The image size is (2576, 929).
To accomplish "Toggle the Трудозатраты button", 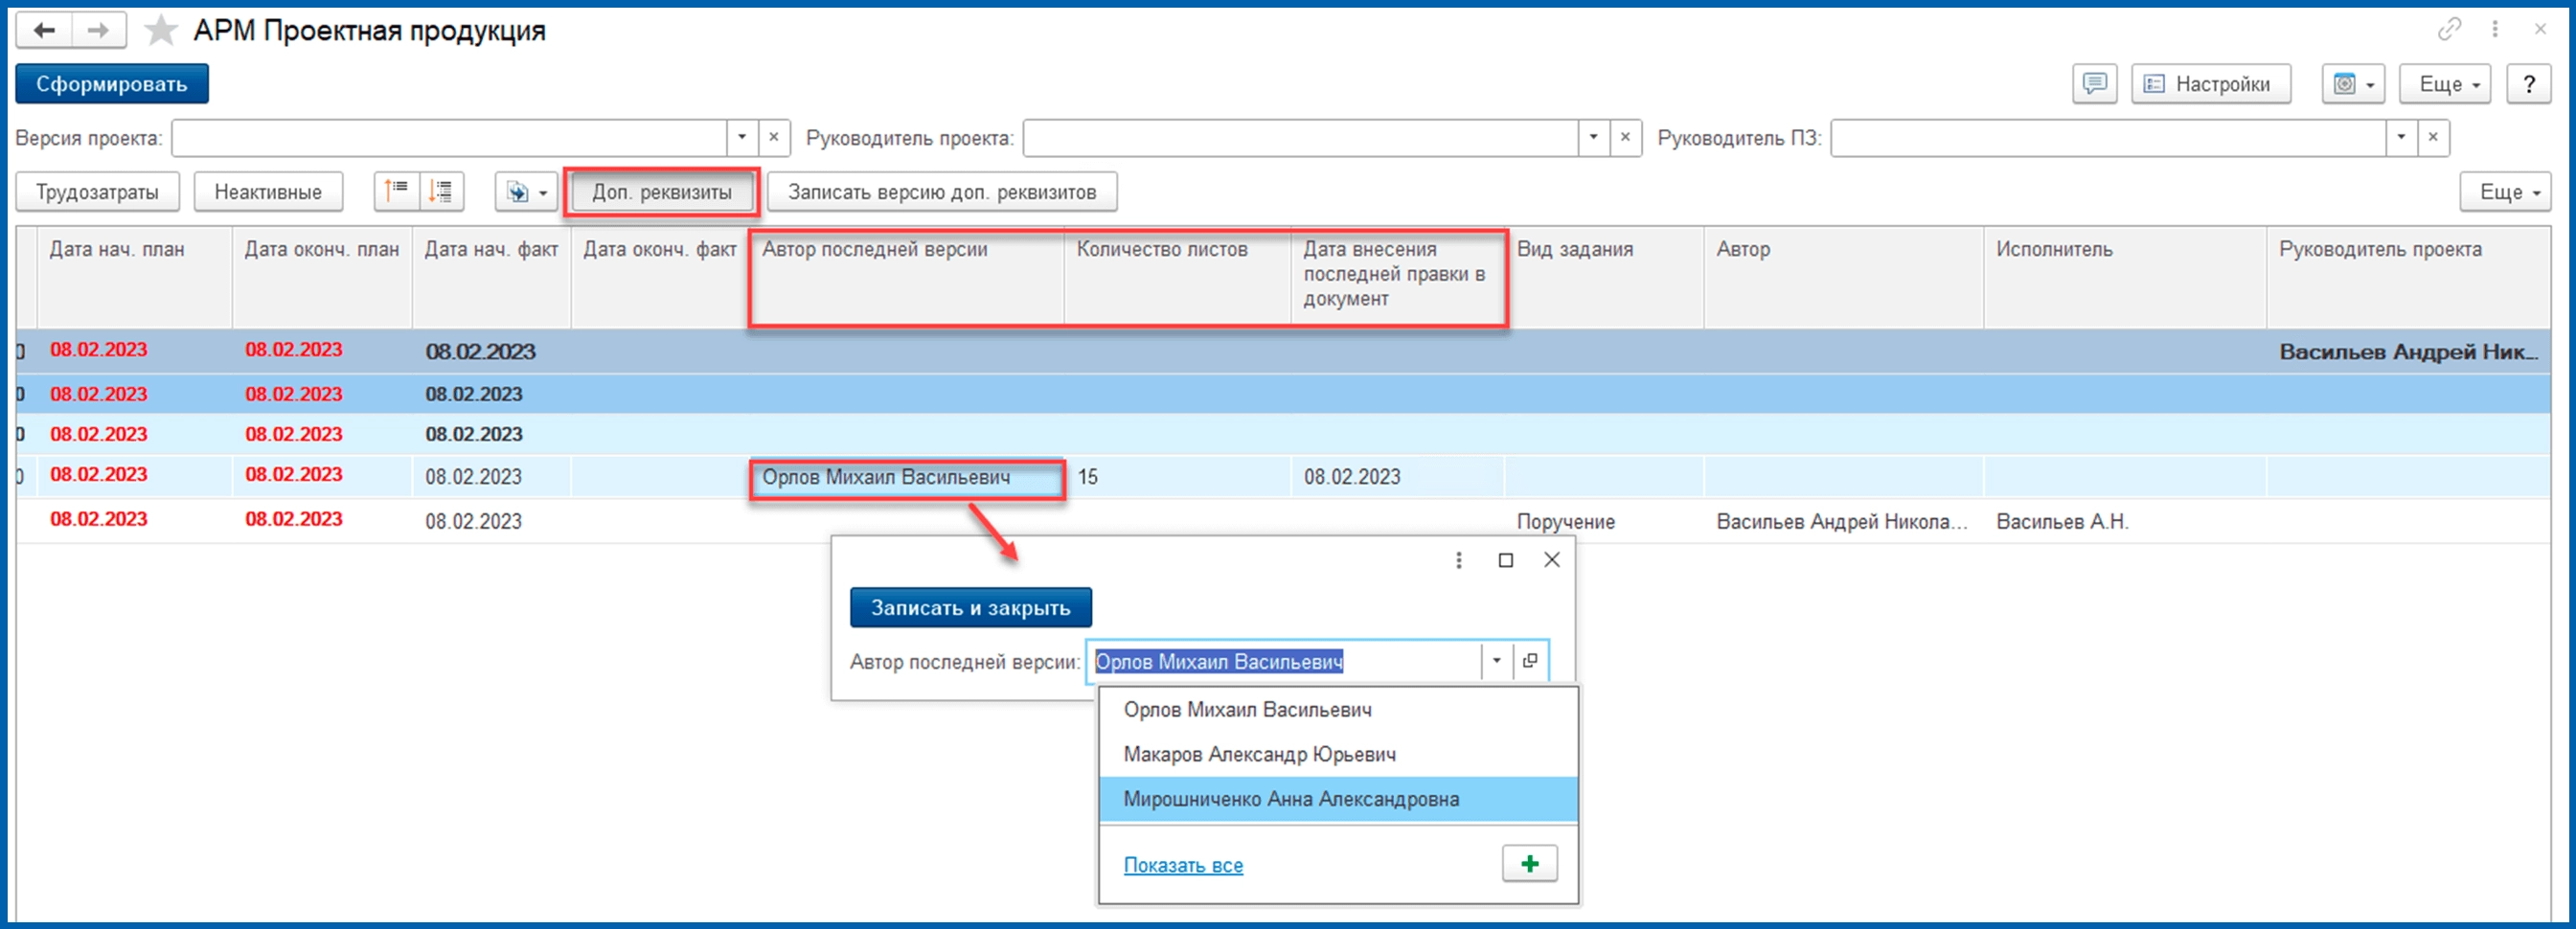I will point(97,192).
